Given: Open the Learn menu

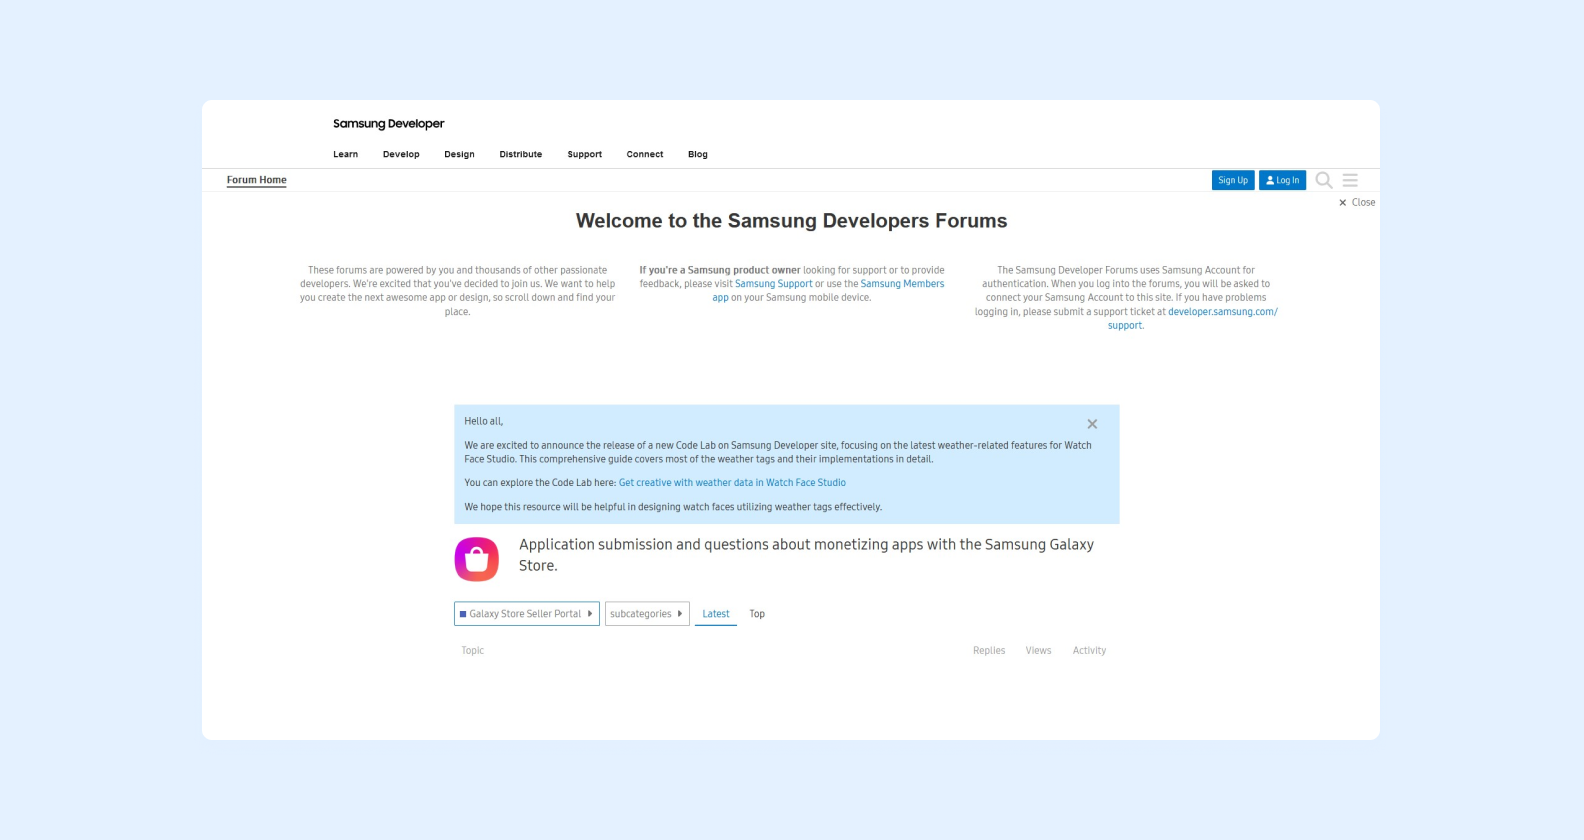Looking at the screenshot, I should [346, 154].
